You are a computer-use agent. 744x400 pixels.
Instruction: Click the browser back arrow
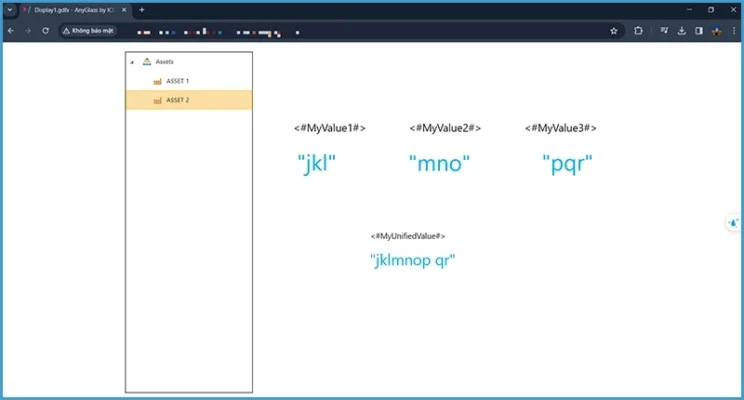(x=10, y=30)
